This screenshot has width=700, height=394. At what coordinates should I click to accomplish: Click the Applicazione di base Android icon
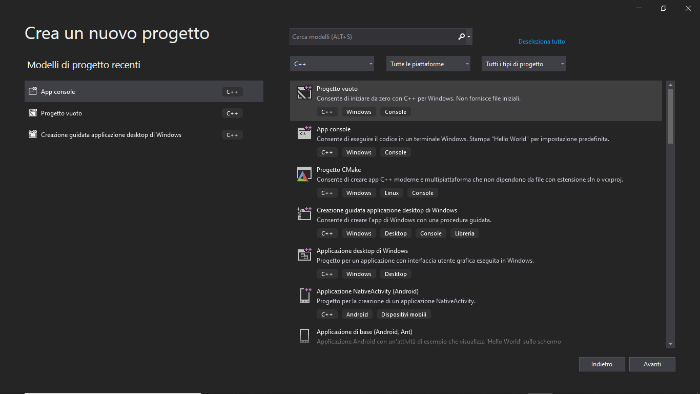[x=304, y=336]
